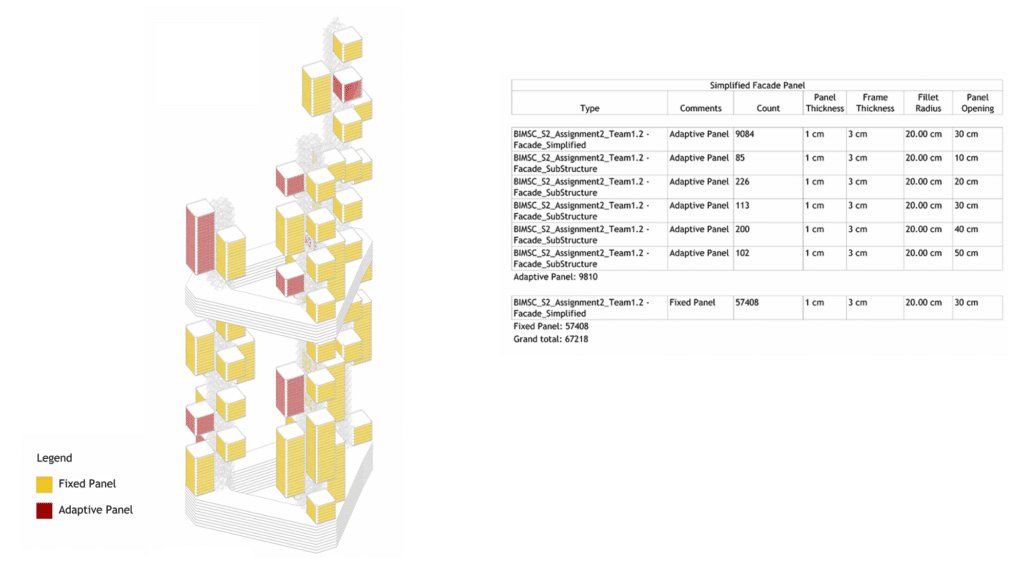
Task: Click the red Adaptive Panel legend swatch
Action: 44,510
